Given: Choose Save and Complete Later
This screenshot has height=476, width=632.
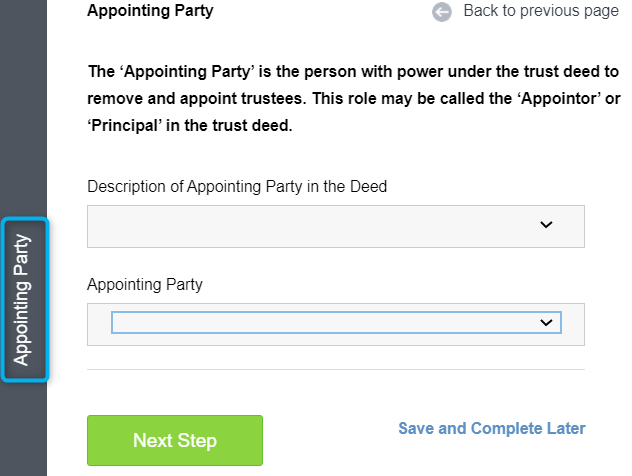Looking at the screenshot, I should (x=492, y=428).
